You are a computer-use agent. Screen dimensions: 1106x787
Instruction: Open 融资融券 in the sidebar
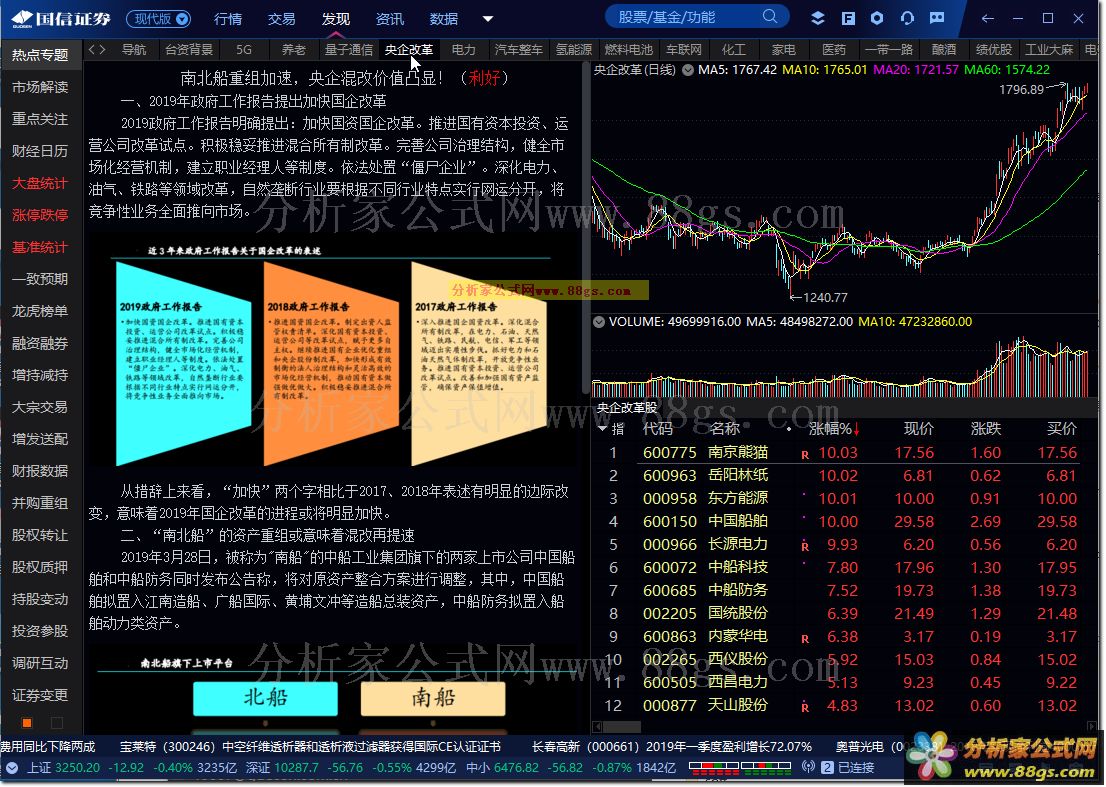point(40,343)
